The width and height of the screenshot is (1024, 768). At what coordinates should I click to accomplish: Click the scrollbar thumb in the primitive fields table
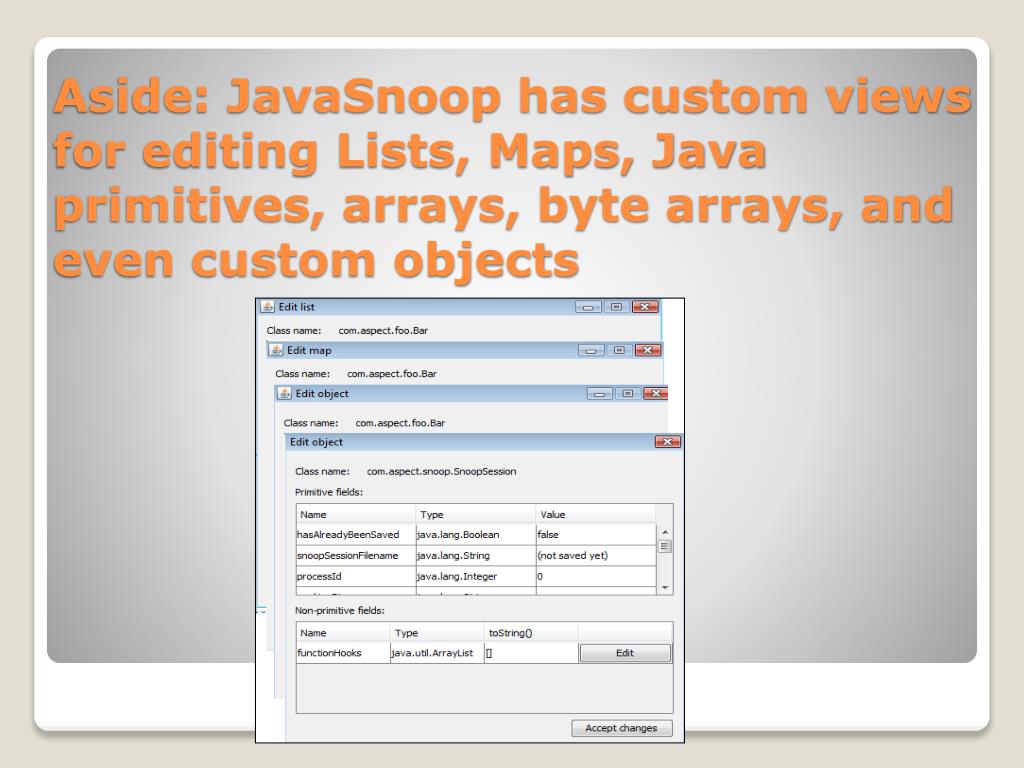(665, 547)
